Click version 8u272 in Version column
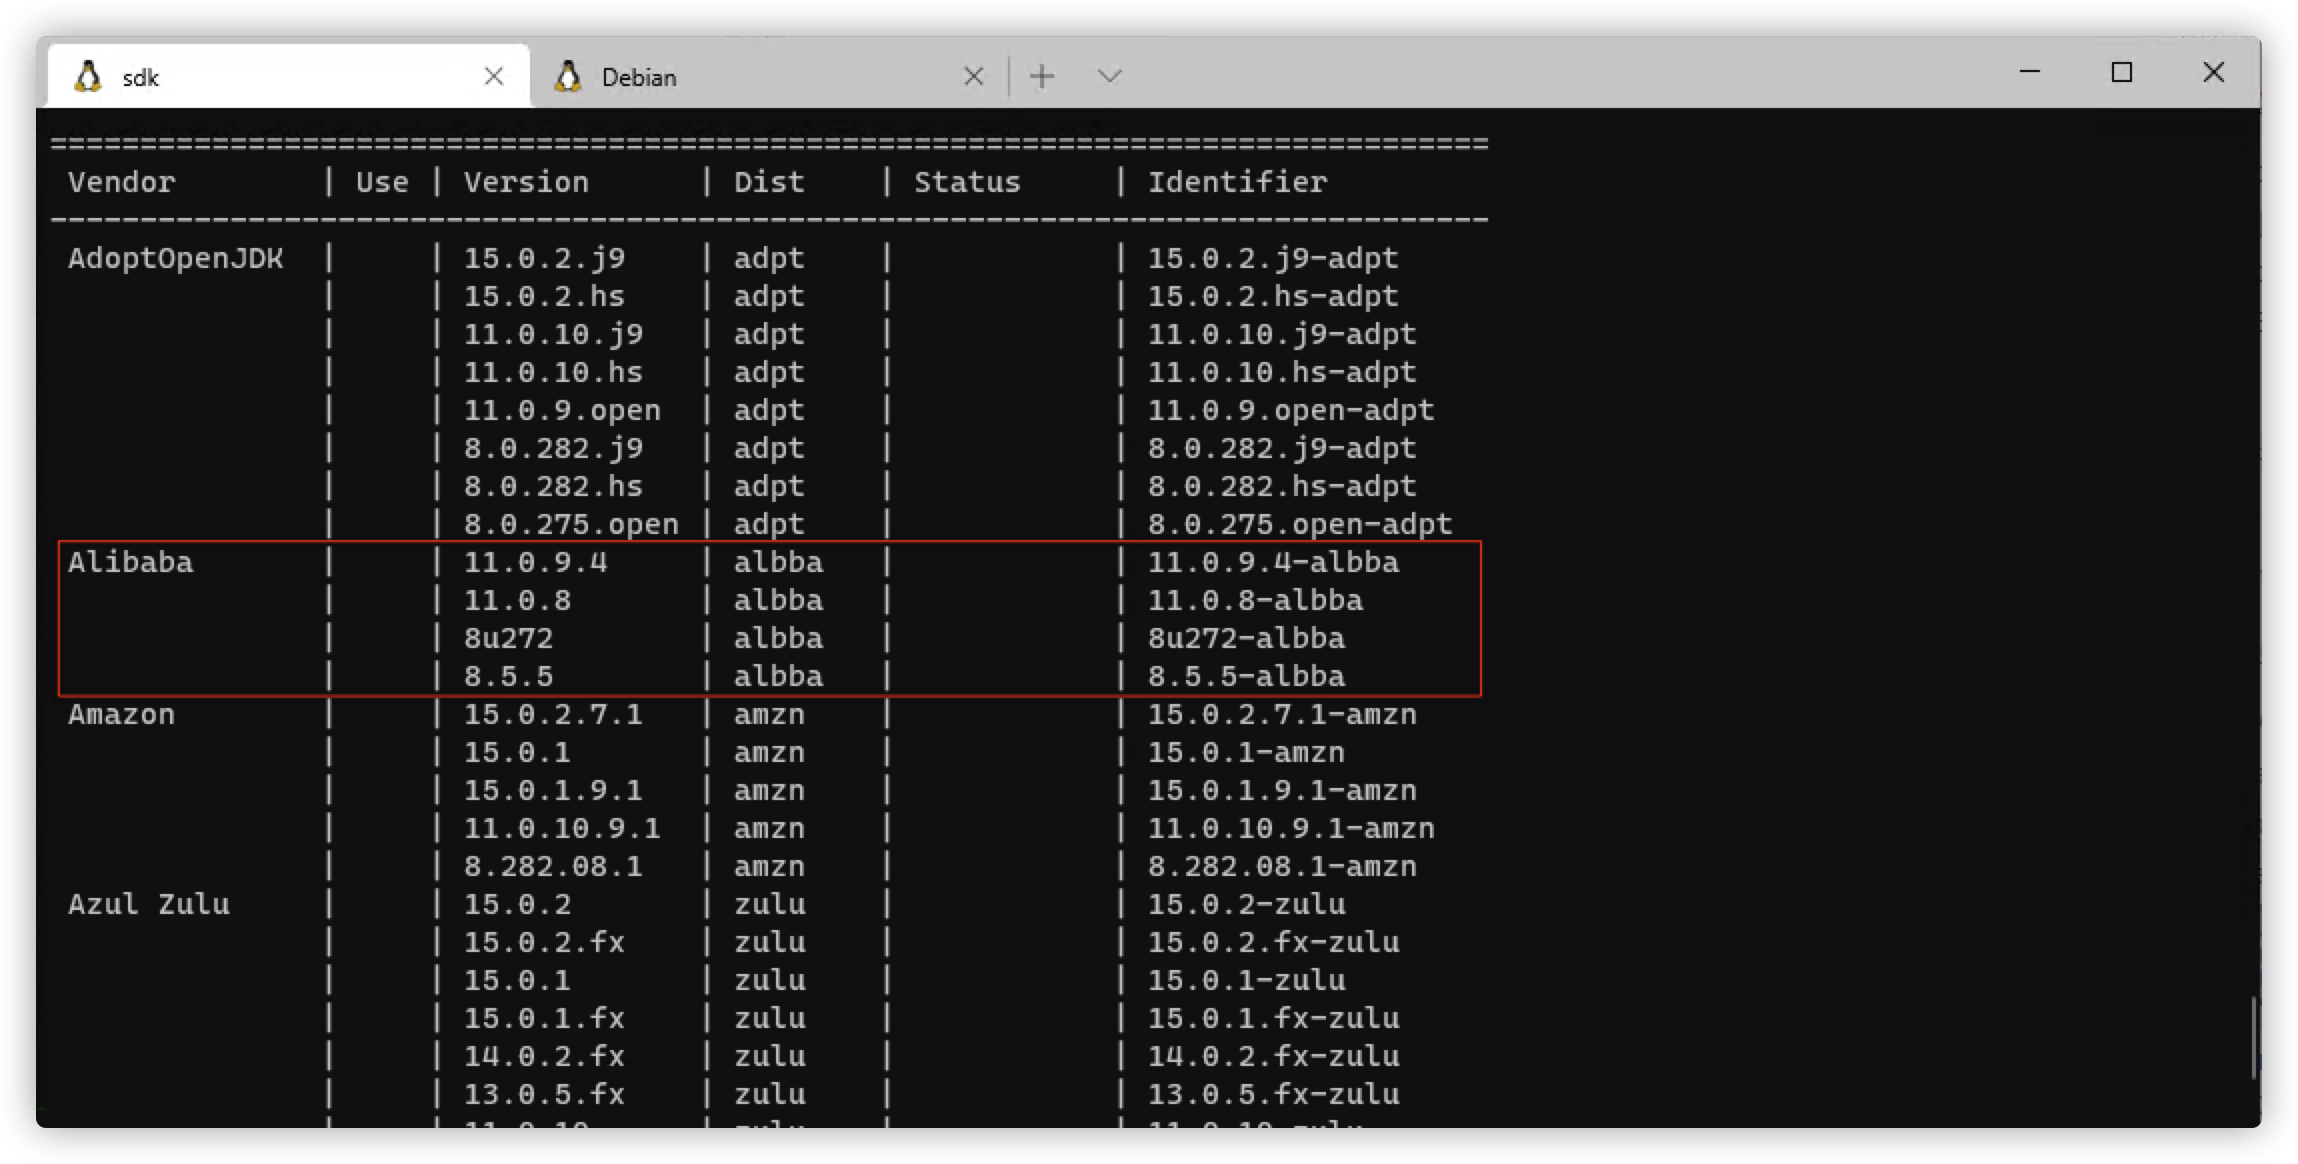Viewport: 2298px width, 1164px height. pos(508,638)
